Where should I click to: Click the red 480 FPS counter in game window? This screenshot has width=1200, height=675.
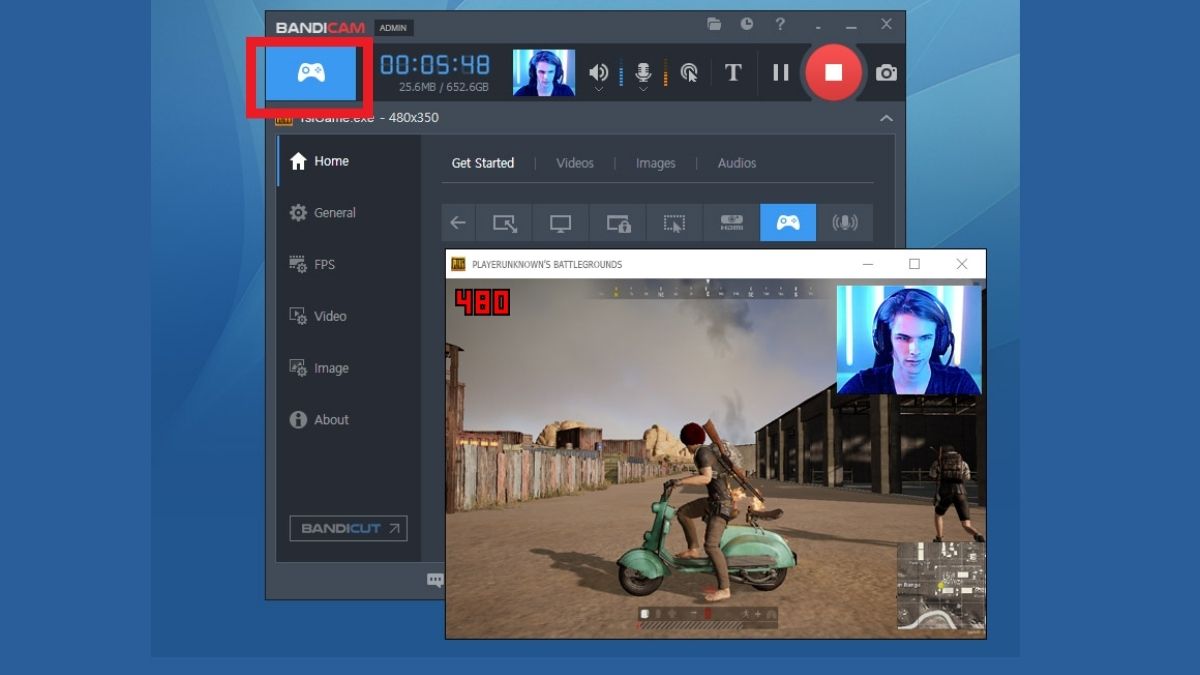483,303
